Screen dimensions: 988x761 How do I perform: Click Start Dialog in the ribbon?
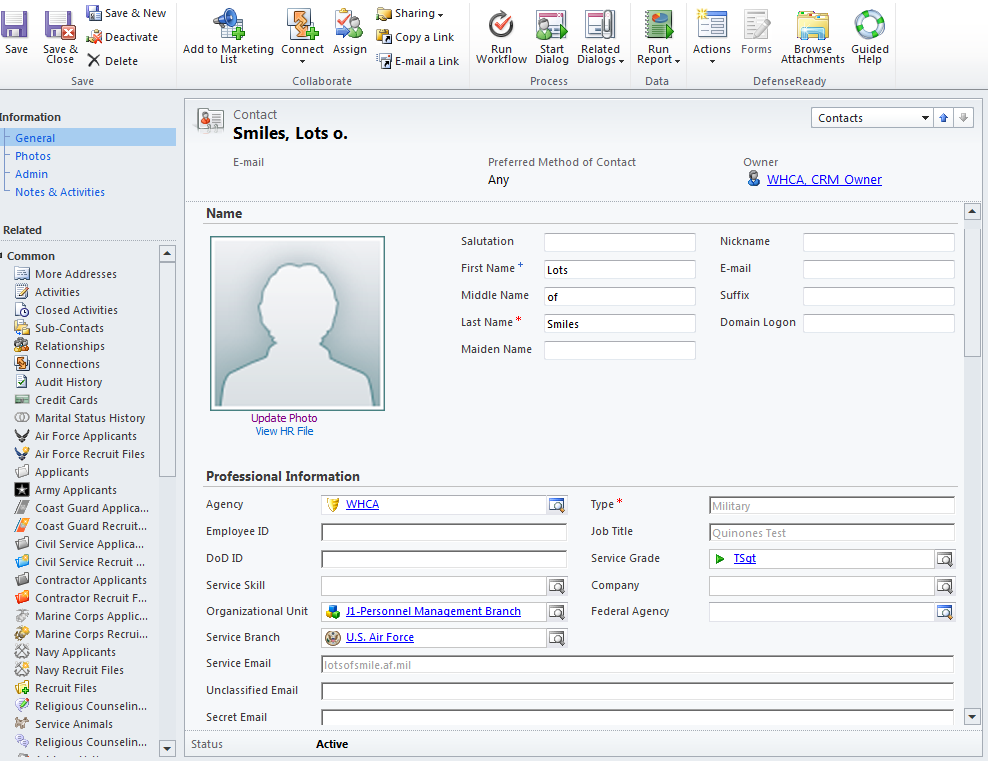pyautogui.click(x=551, y=26)
